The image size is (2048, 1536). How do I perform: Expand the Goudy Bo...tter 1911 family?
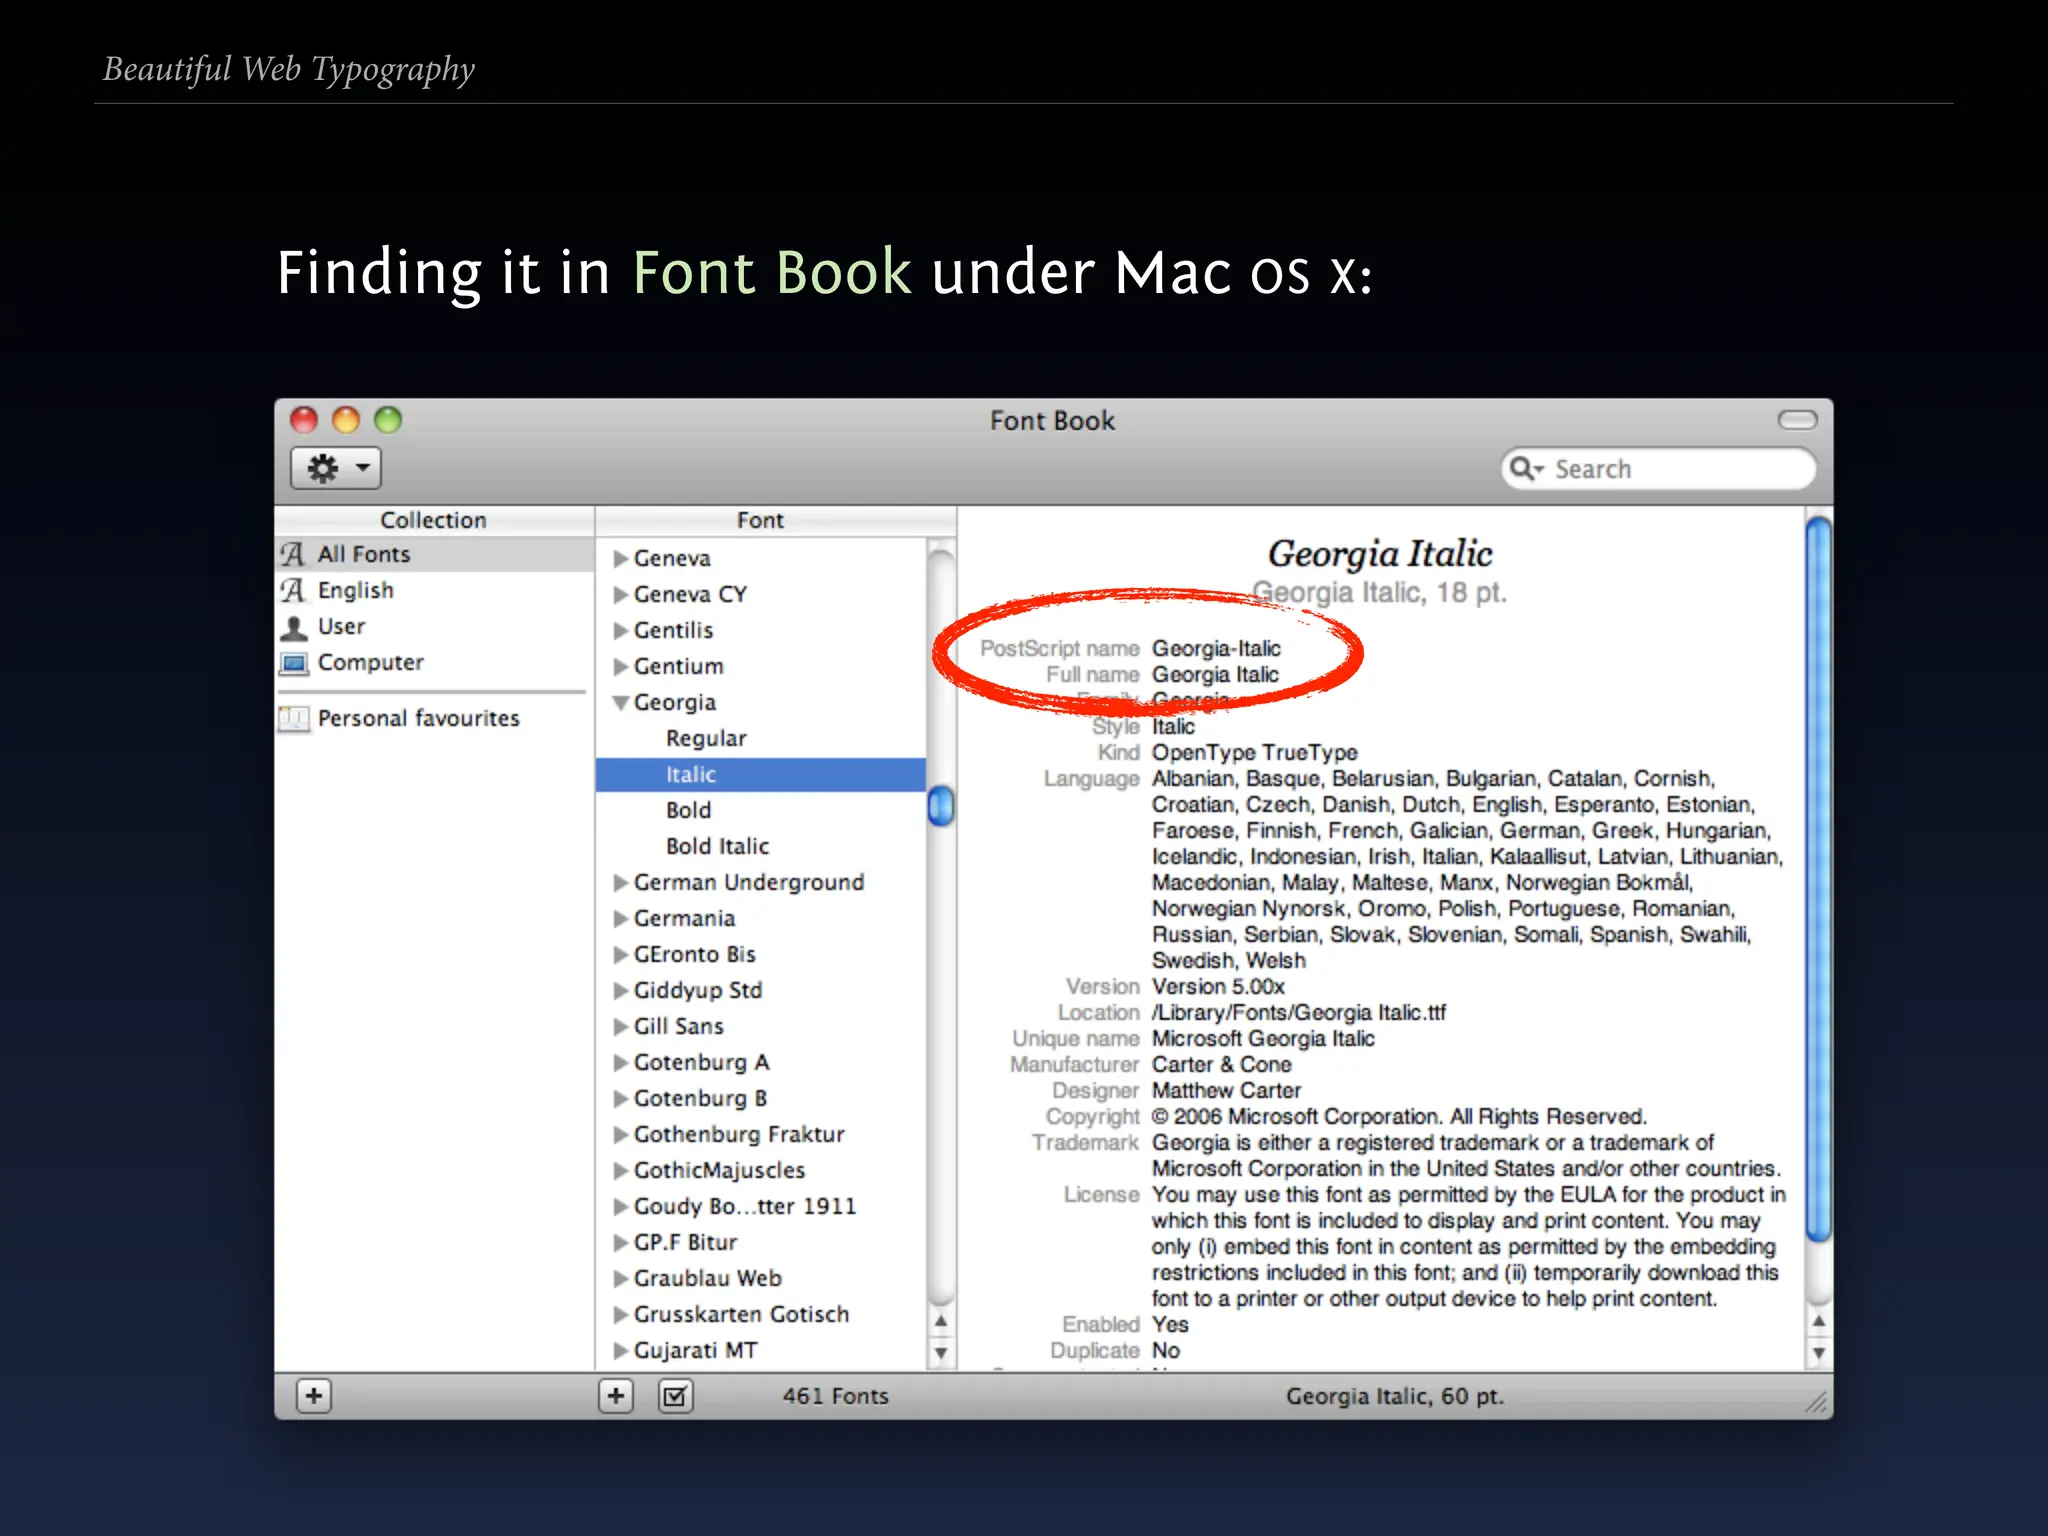click(x=621, y=1206)
